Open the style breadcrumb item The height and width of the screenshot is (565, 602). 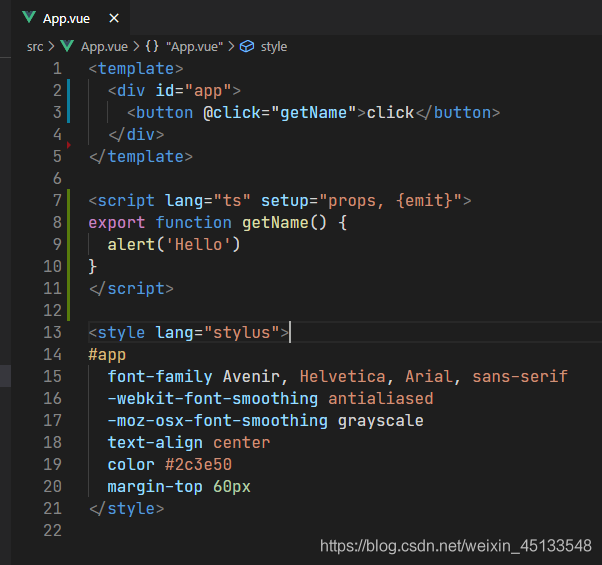pyautogui.click(x=273, y=46)
